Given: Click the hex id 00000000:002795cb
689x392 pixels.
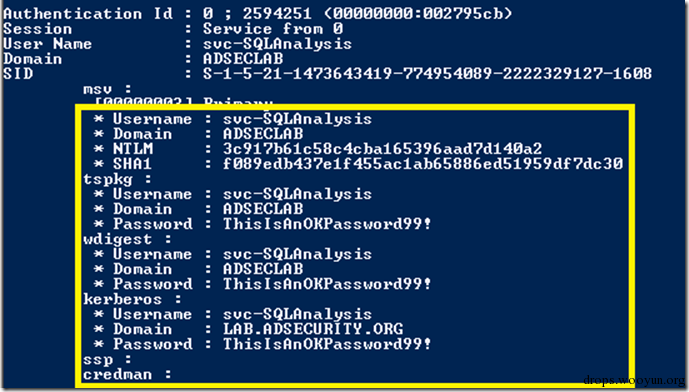Looking at the screenshot, I should click(418, 14).
